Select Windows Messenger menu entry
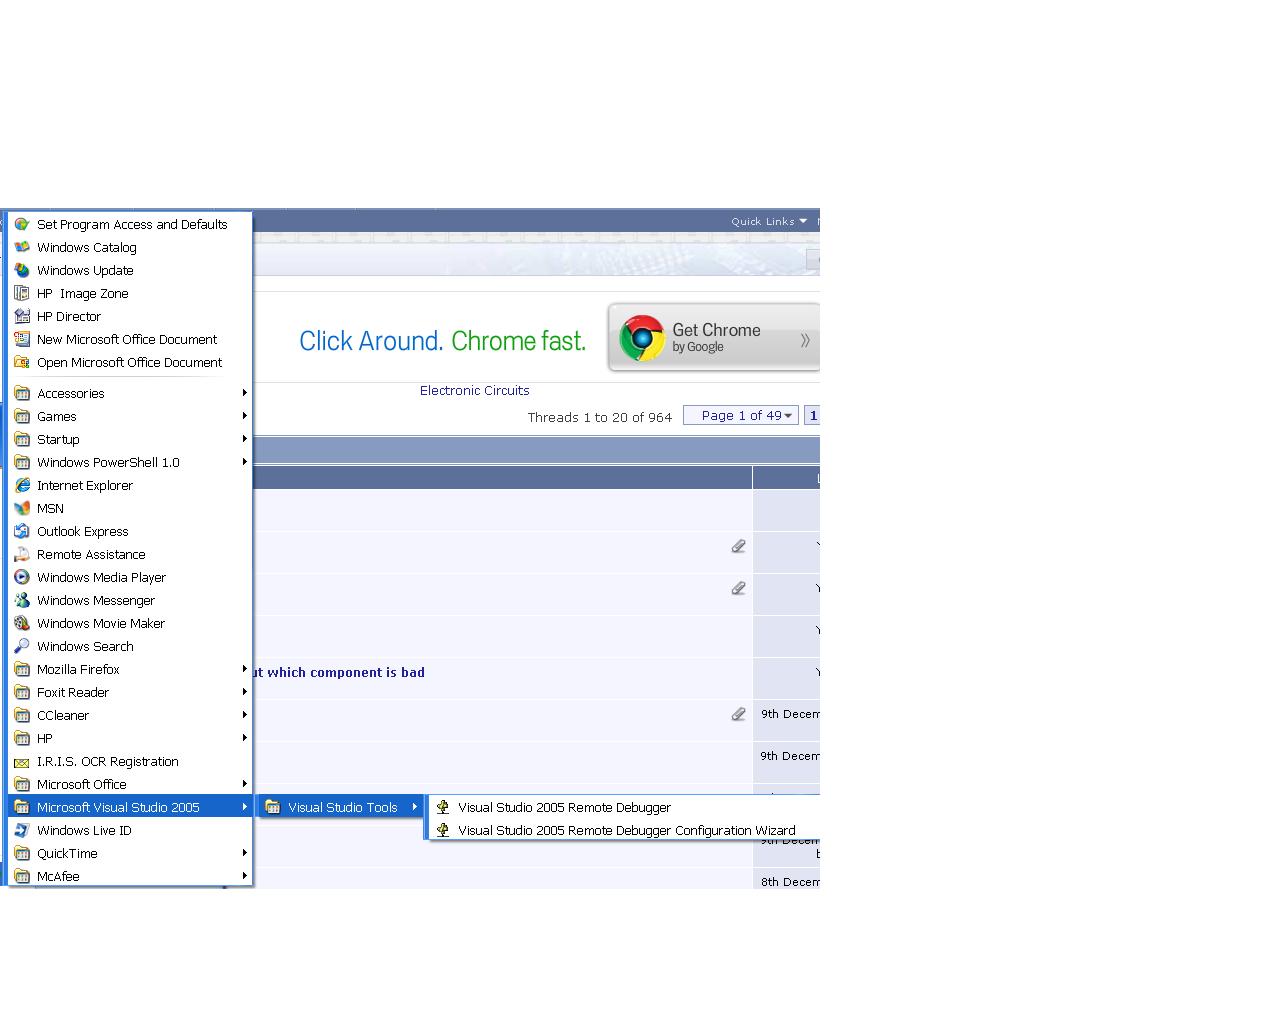This screenshot has width=1280, height=1024. 130,600
